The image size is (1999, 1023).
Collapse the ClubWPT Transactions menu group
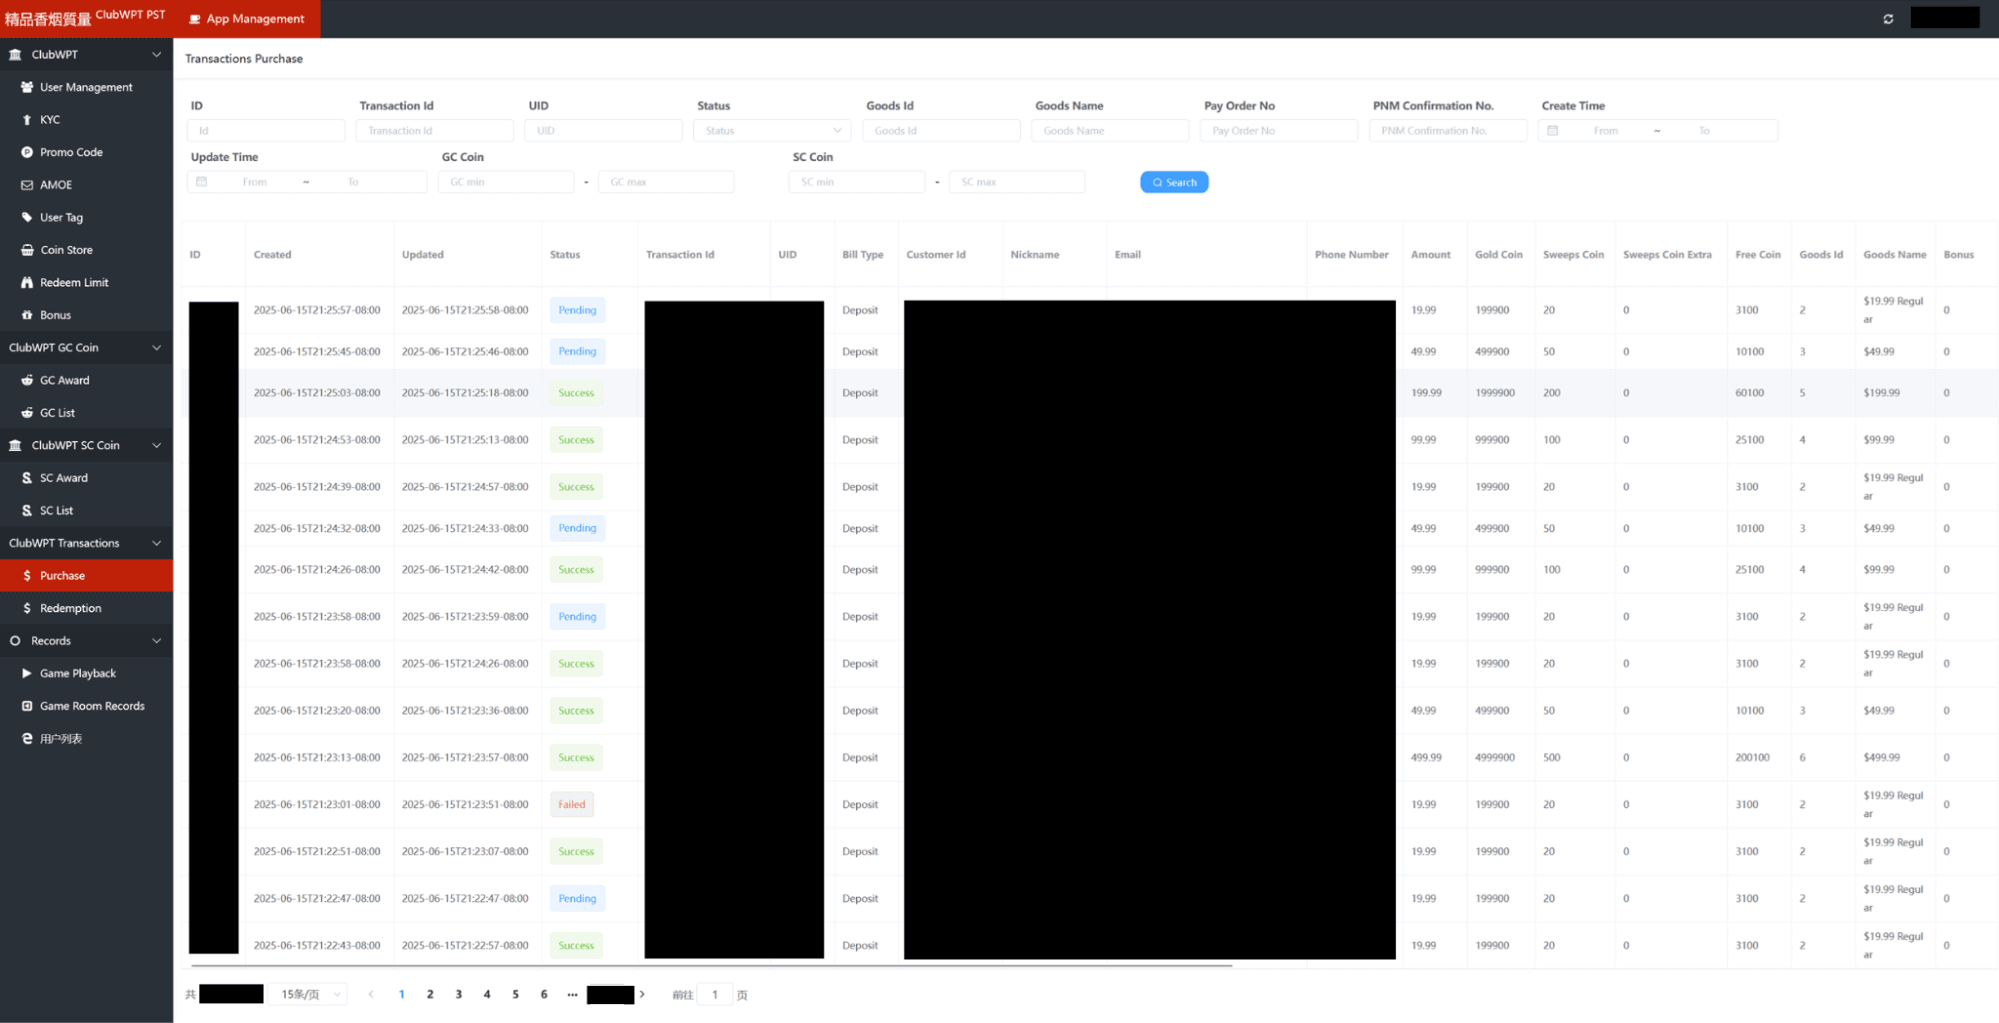pos(156,543)
